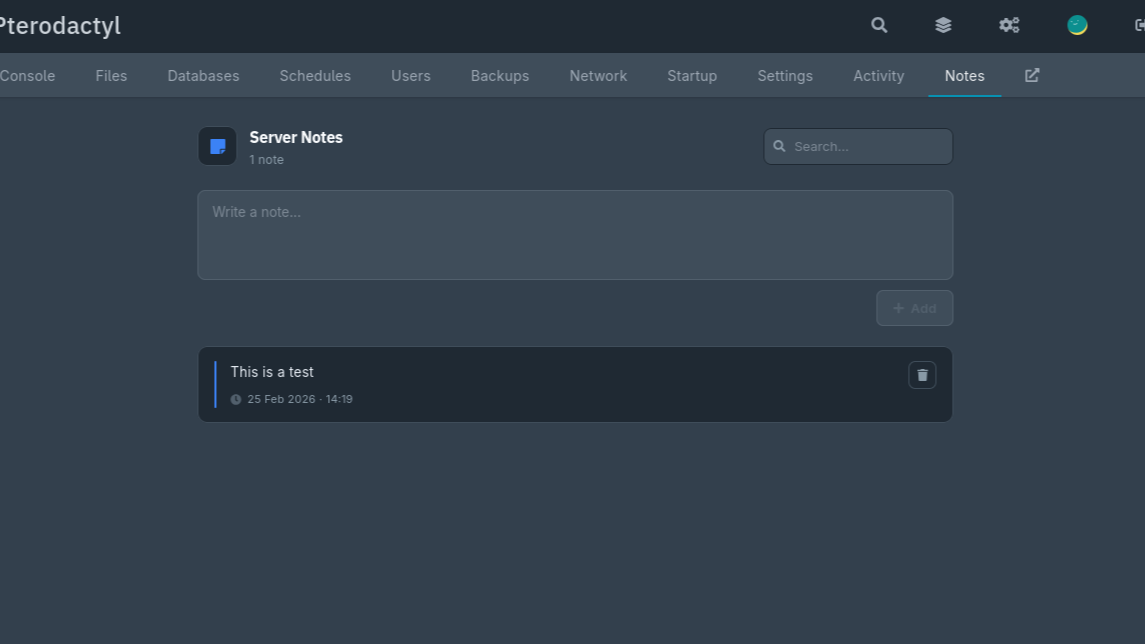
Task: Select the Schedules tab
Action: (x=315, y=76)
